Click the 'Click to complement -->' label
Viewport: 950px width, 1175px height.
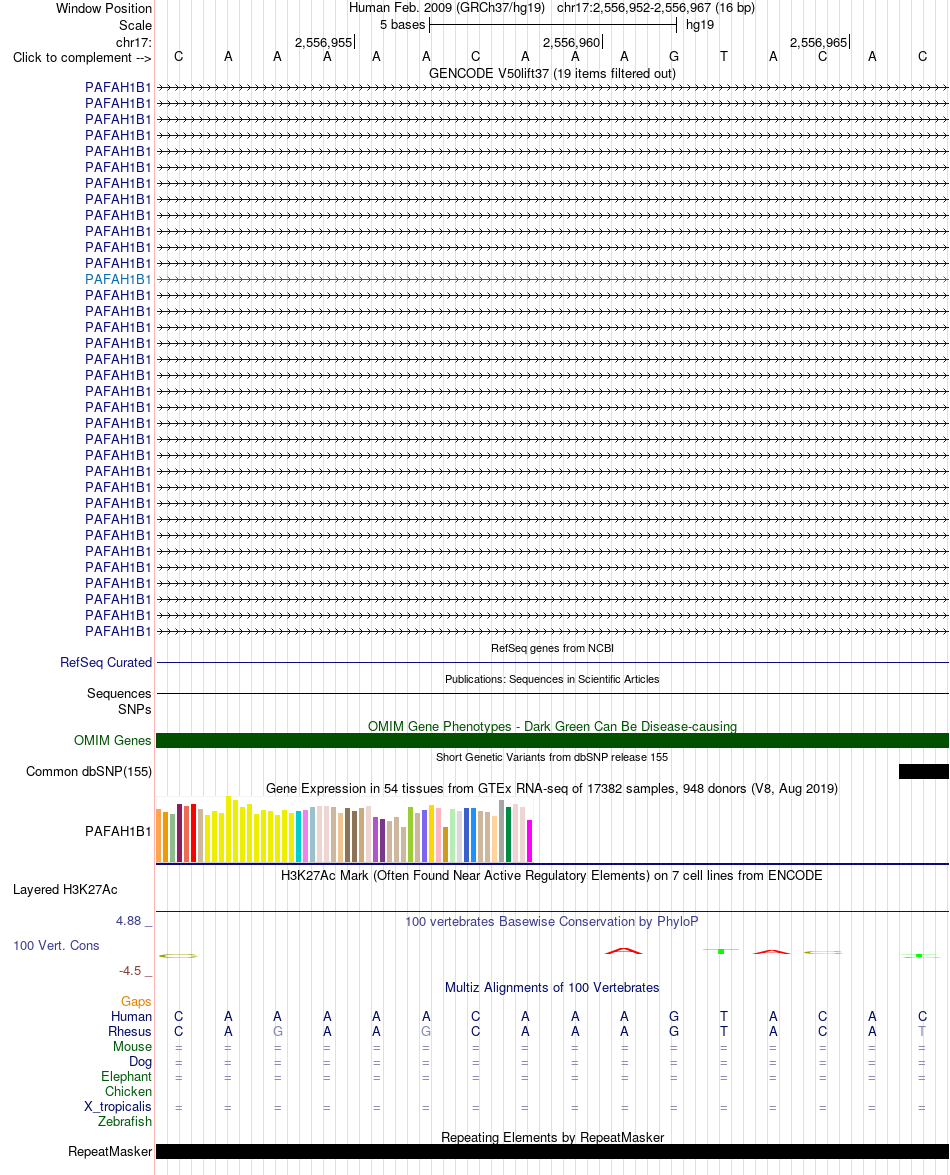pos(82,58)
